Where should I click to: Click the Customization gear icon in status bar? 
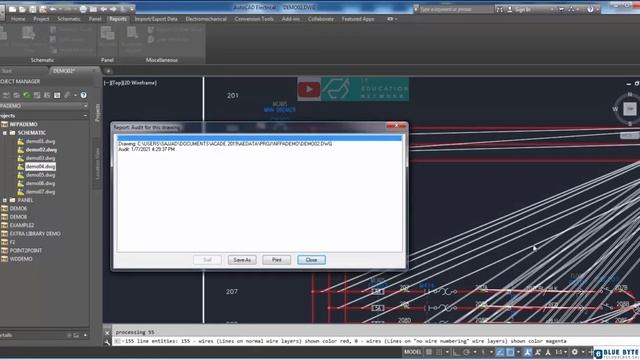575,352
